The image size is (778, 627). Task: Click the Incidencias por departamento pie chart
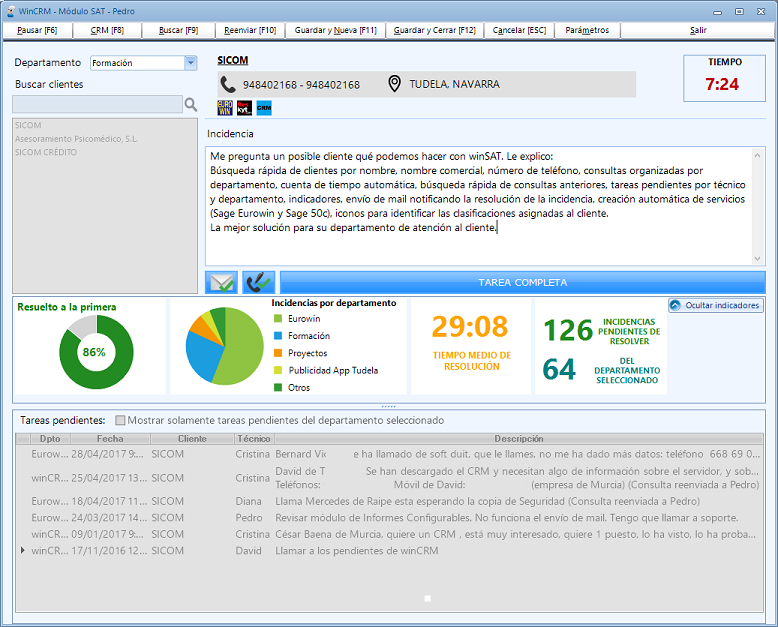(x=225, y=346)
